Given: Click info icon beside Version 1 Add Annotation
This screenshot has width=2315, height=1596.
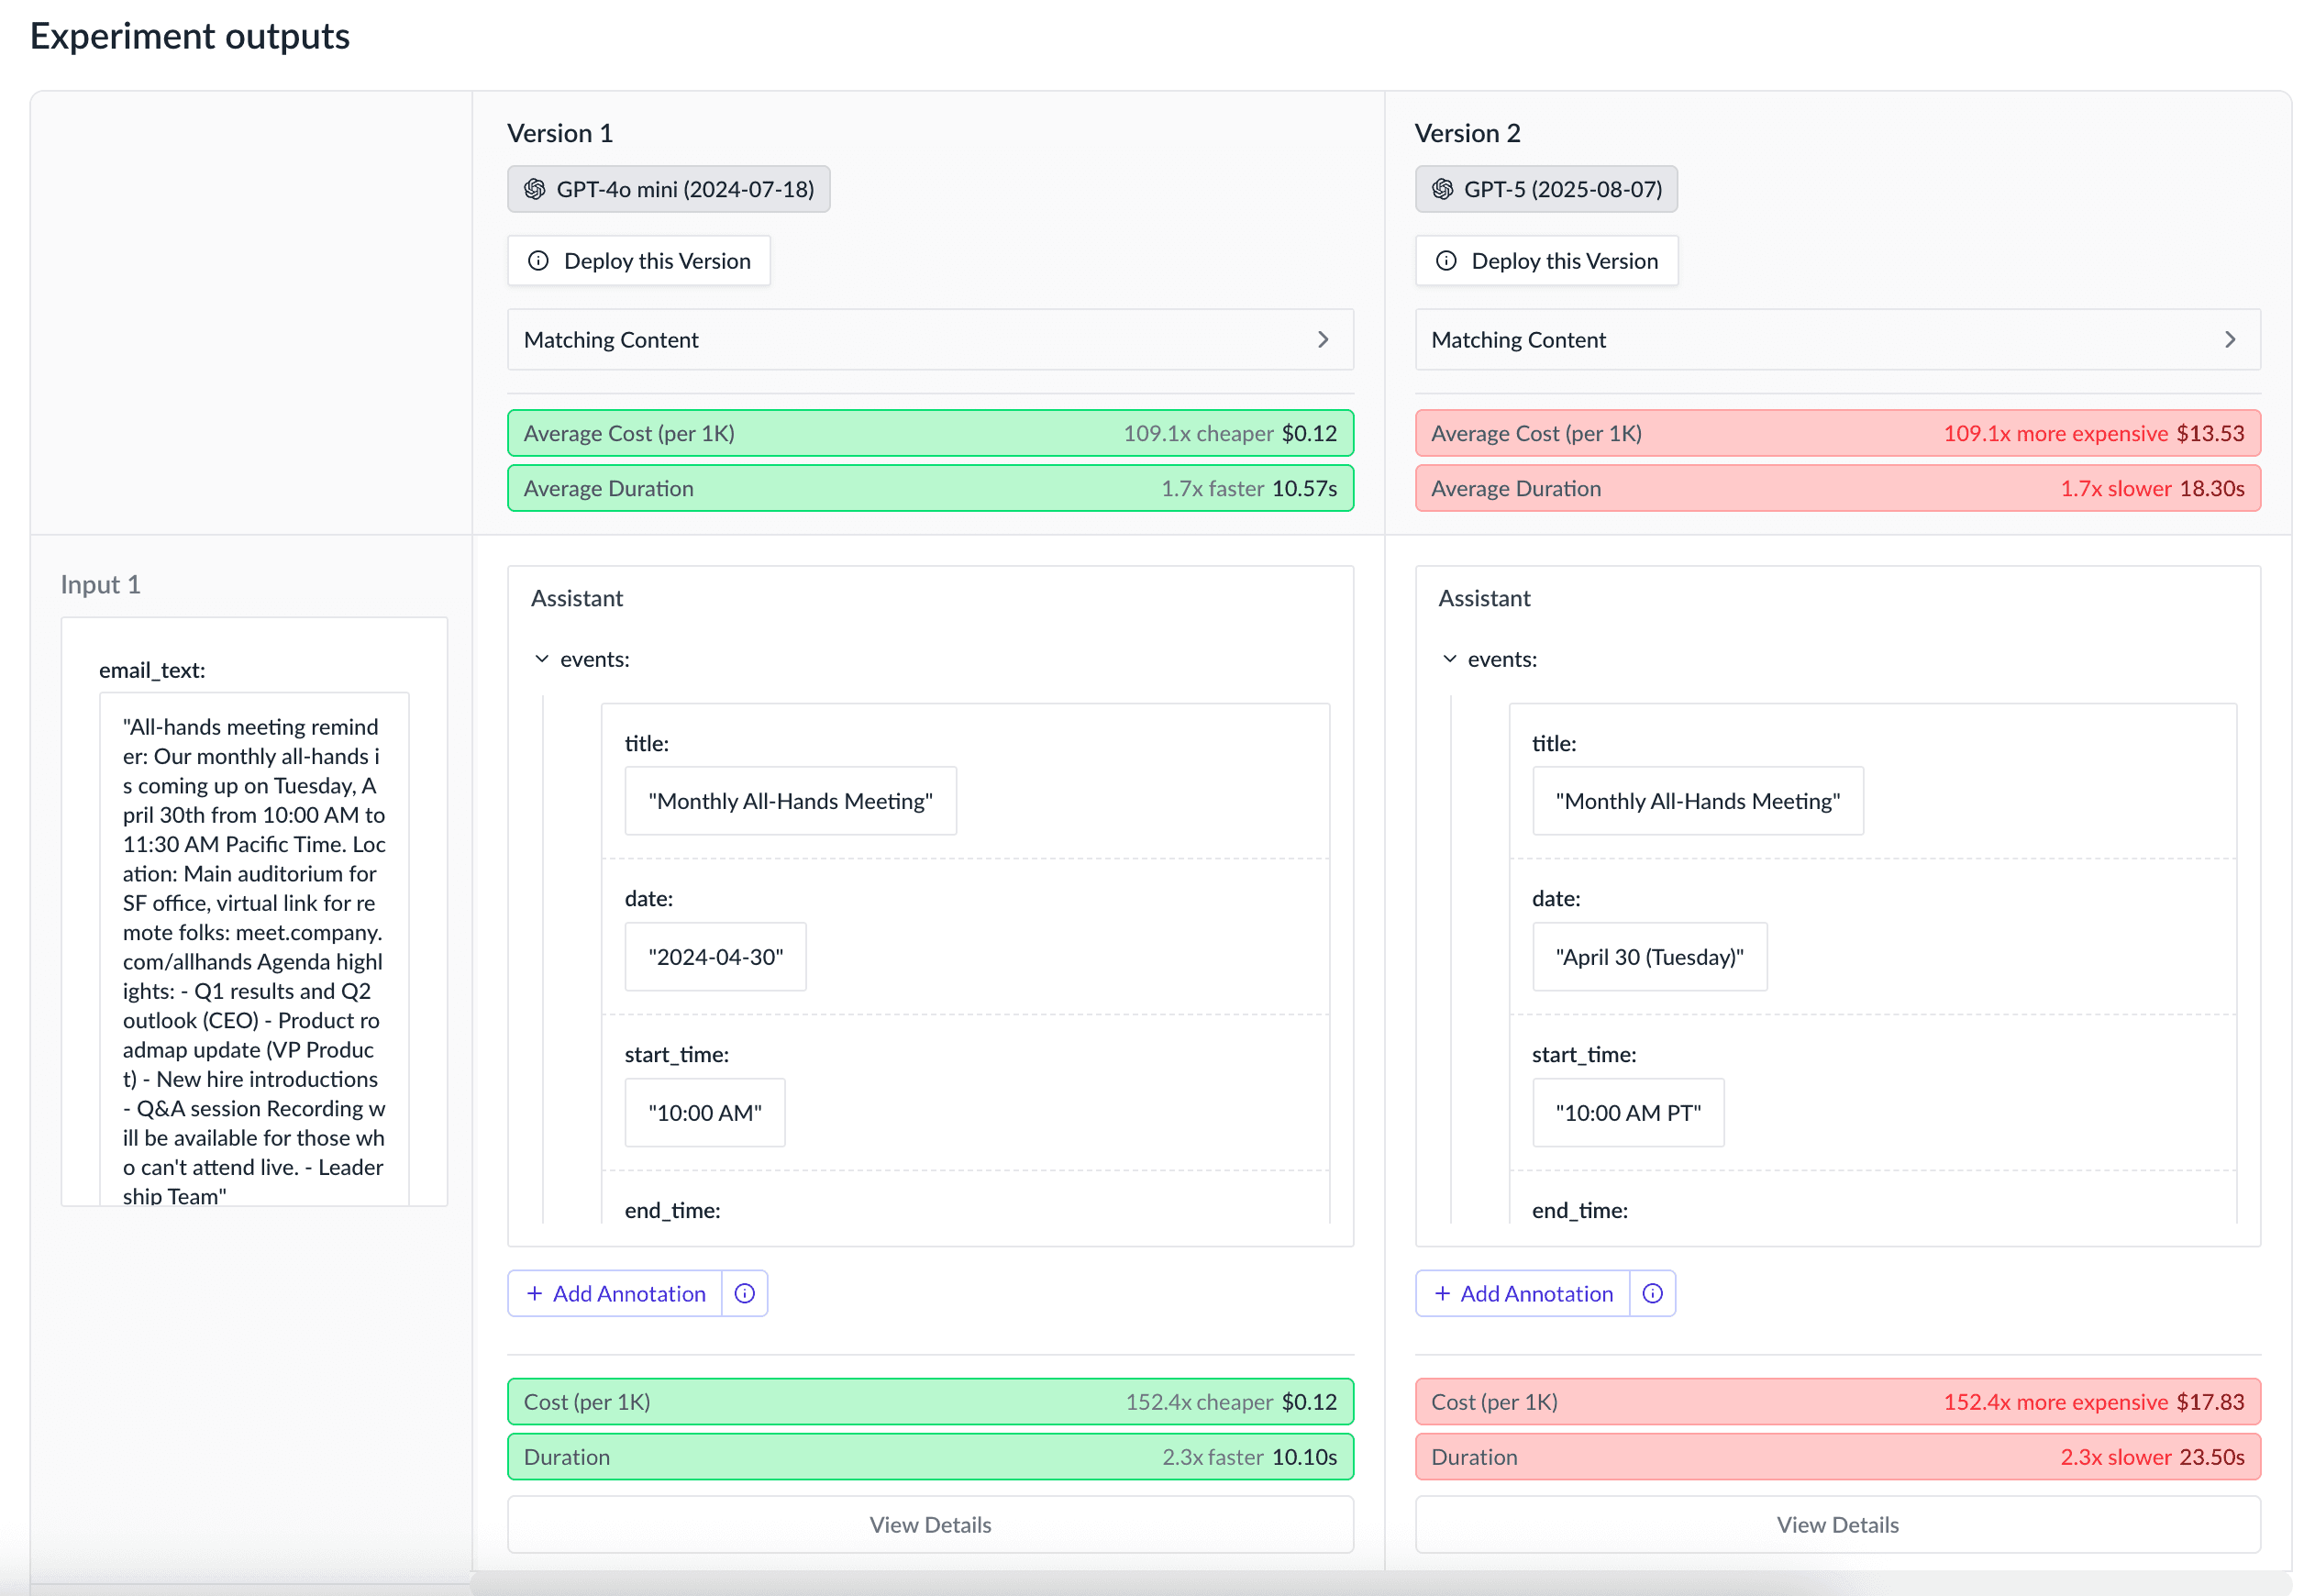Looking at the screenshot, I should (744, 1294).
